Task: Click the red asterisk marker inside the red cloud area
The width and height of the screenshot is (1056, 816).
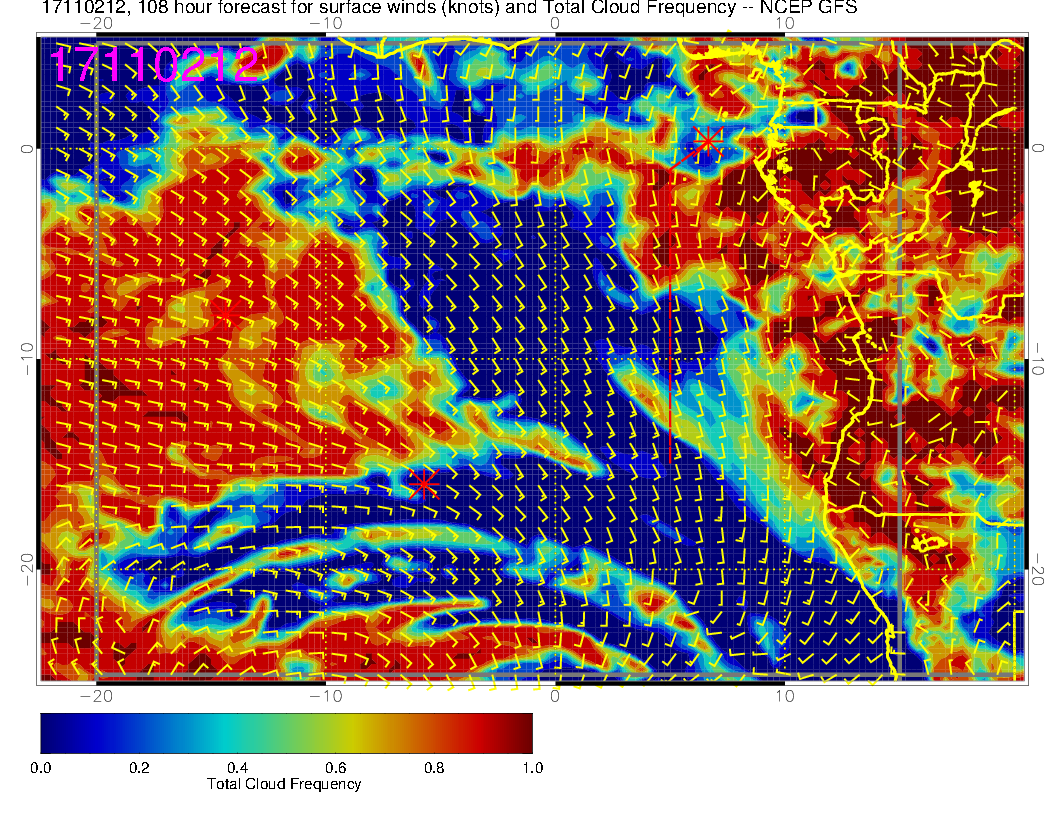Action: 225,313
